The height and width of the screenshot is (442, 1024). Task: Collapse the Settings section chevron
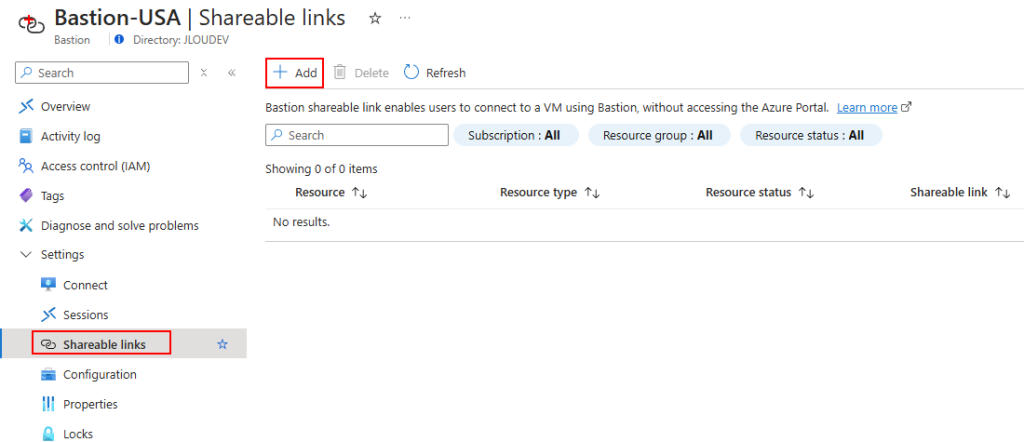coord(26,255)
